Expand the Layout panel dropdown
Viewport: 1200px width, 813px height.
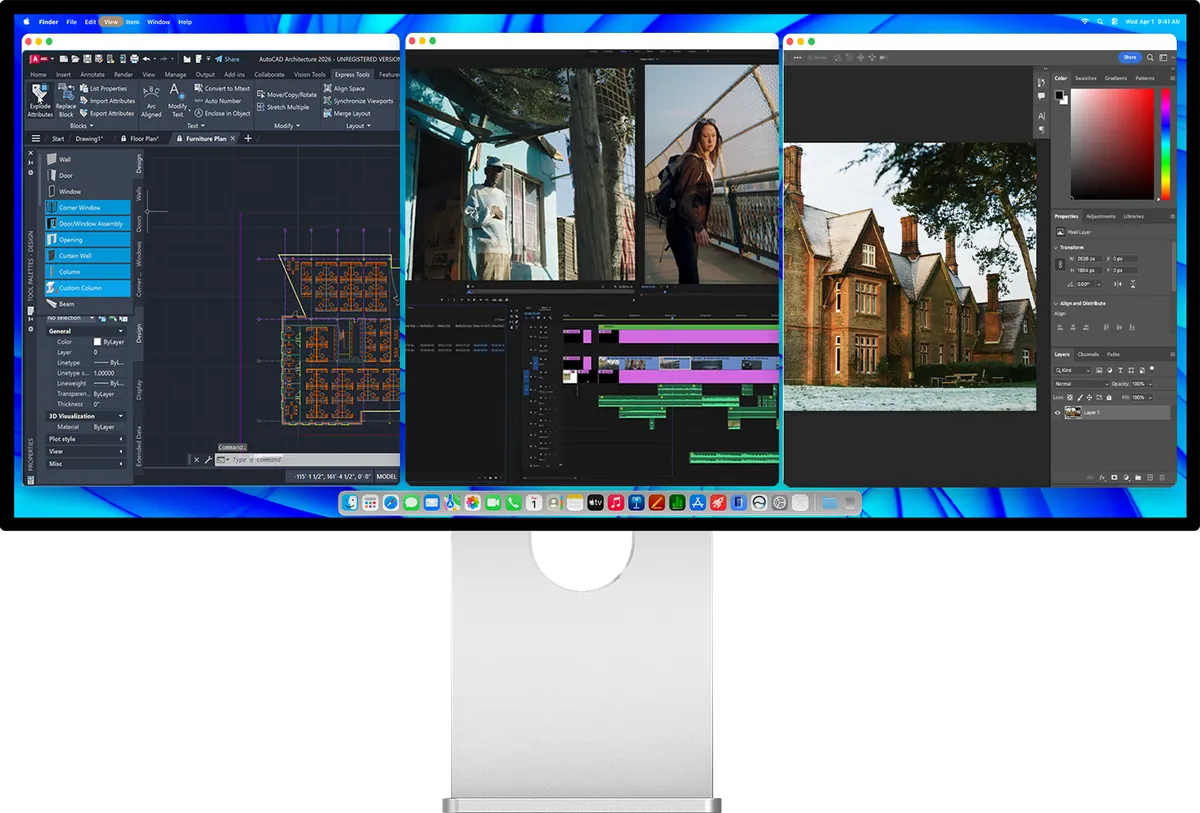[357, 126]
